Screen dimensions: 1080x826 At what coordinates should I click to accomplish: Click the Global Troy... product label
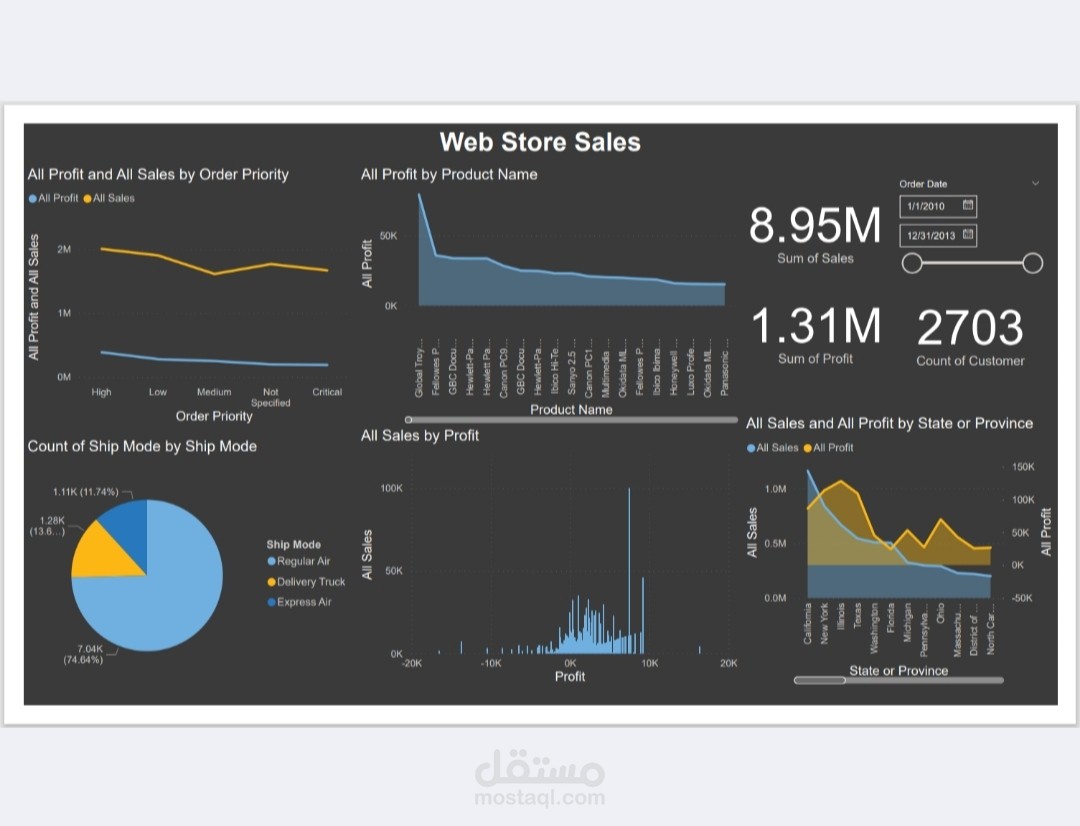click(419, 367)
